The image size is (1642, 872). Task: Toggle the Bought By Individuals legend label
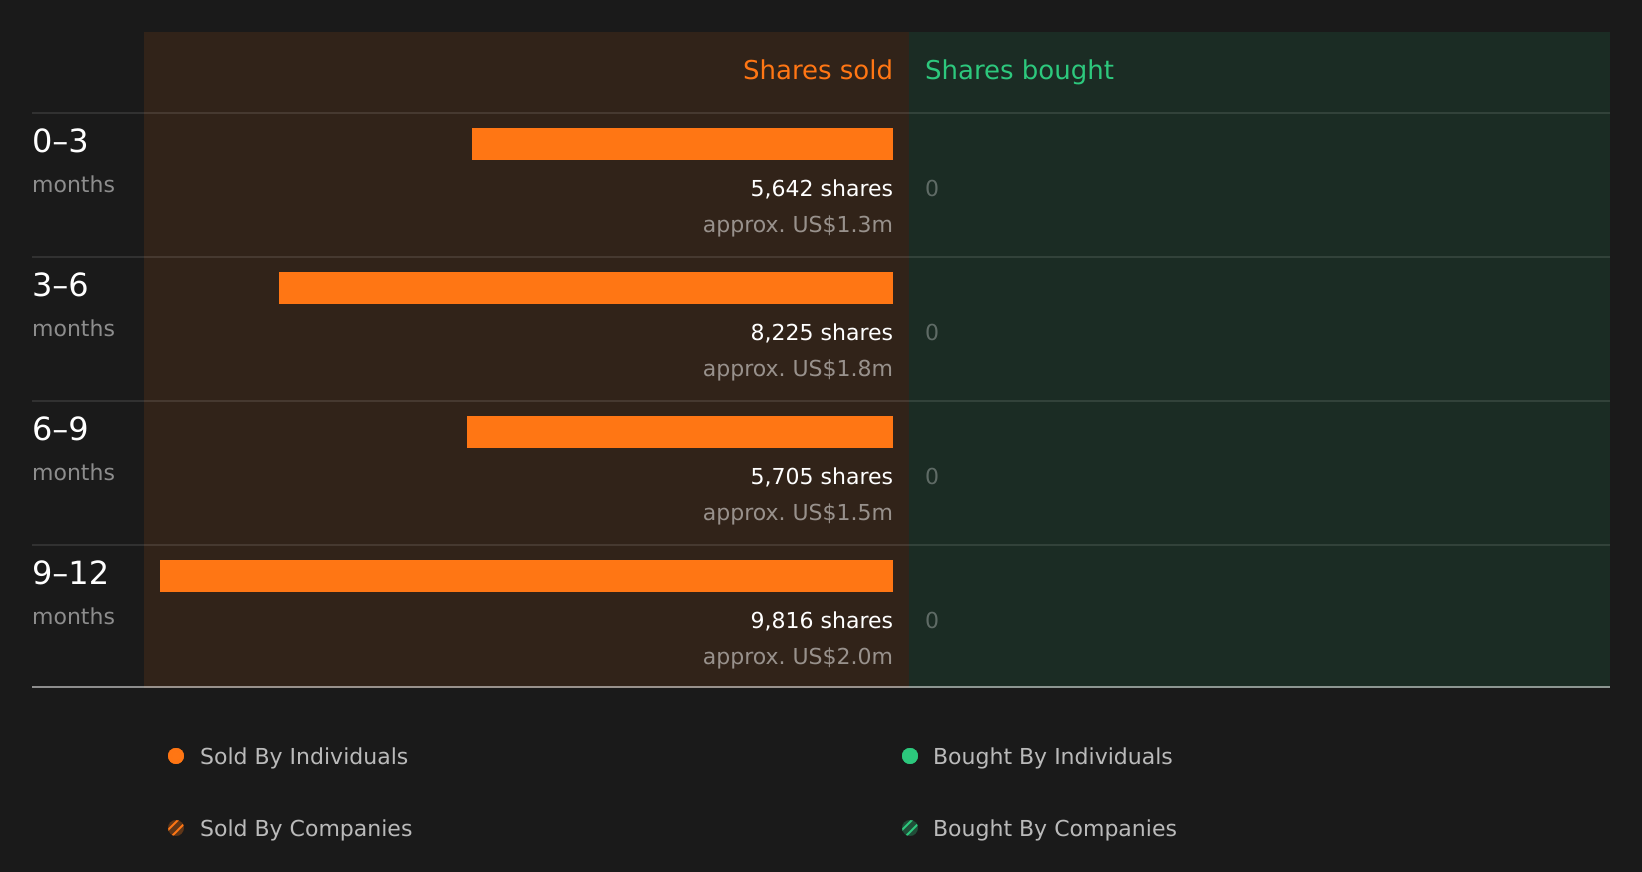(x=1052, y=757)
